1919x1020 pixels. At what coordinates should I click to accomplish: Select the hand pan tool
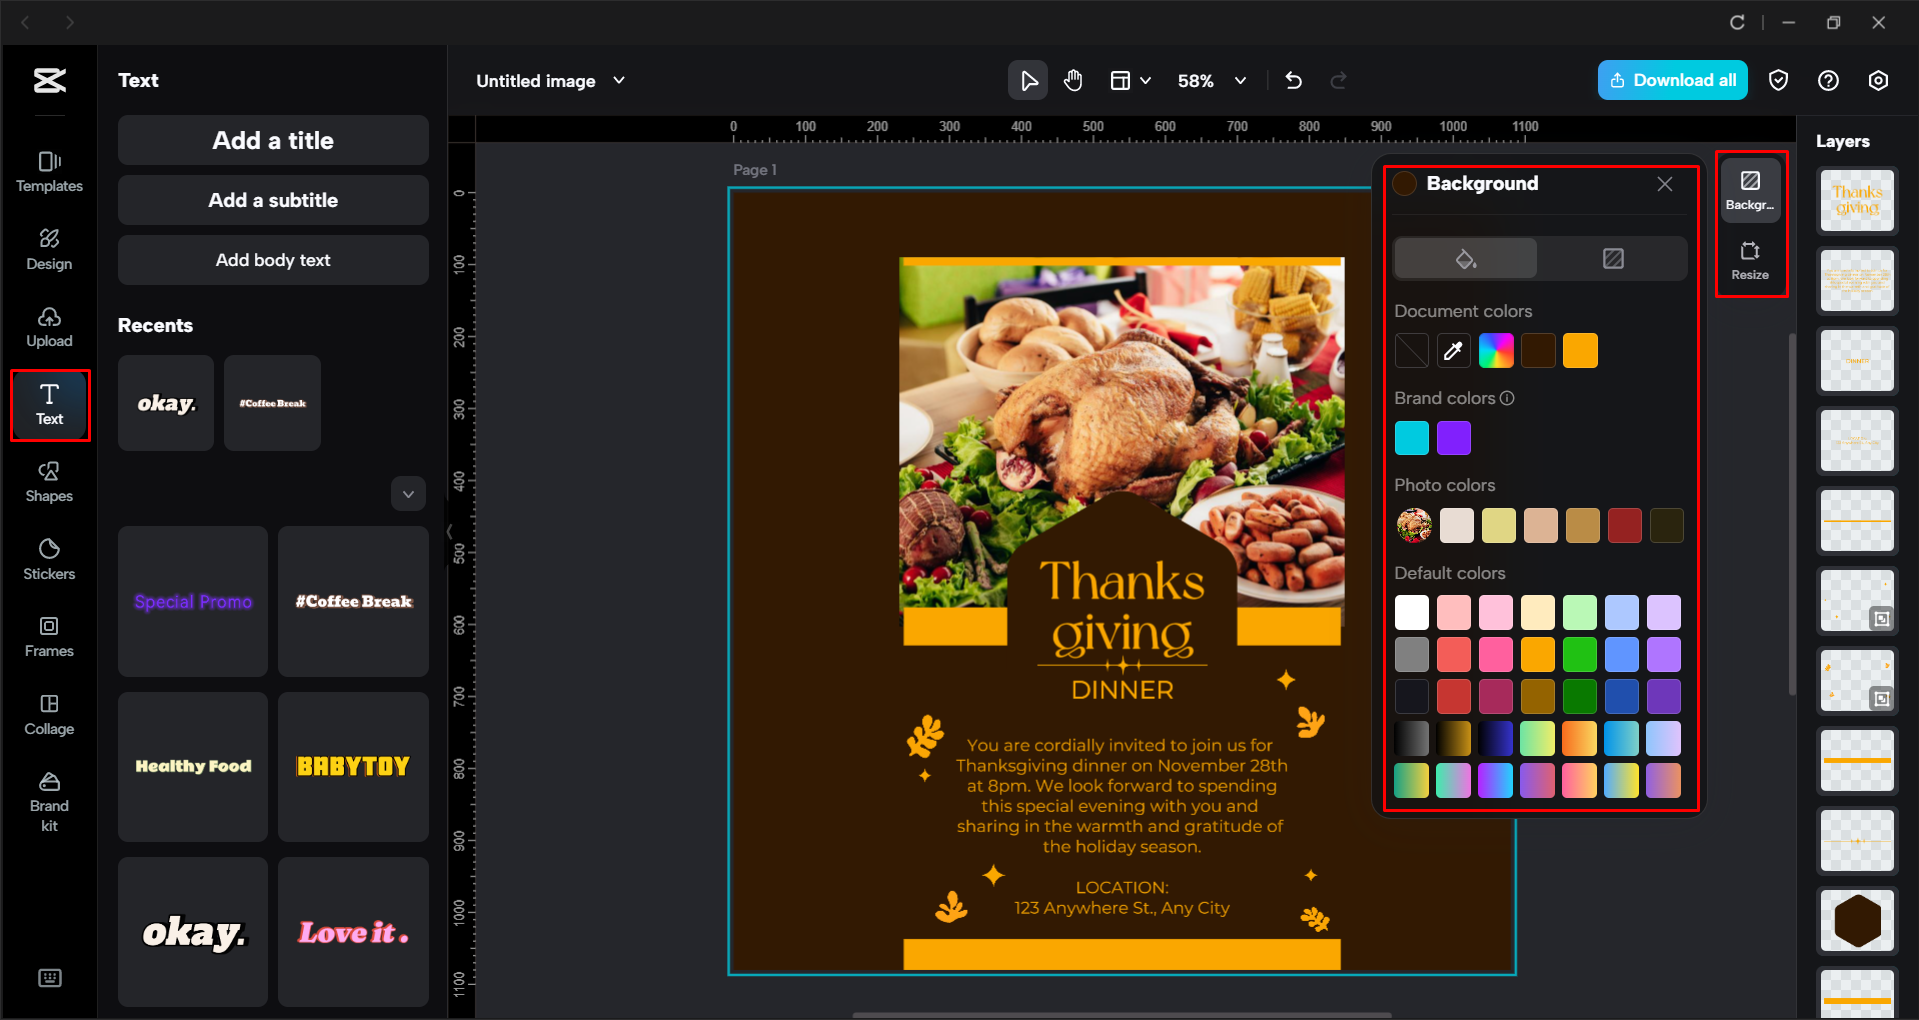tap(1073, 80)
